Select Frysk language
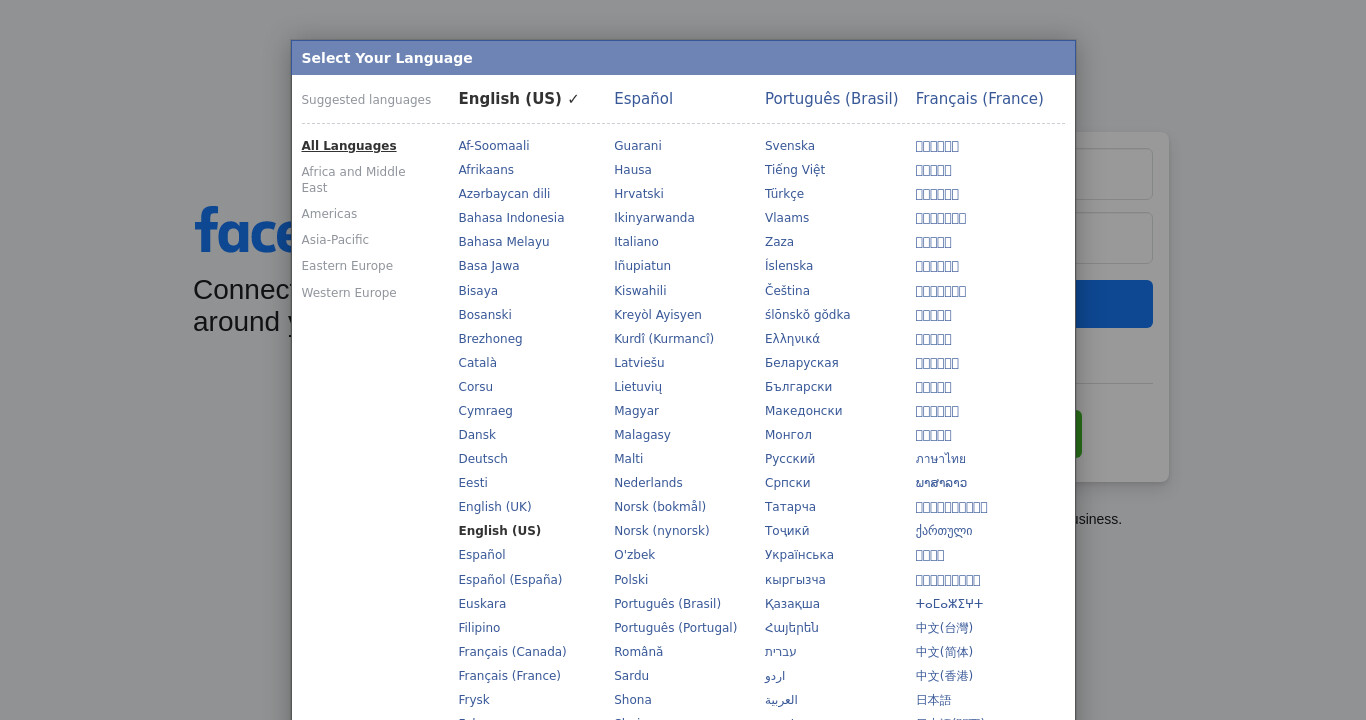Screen dimensions: 1366x720 click(x=474, y=700)
